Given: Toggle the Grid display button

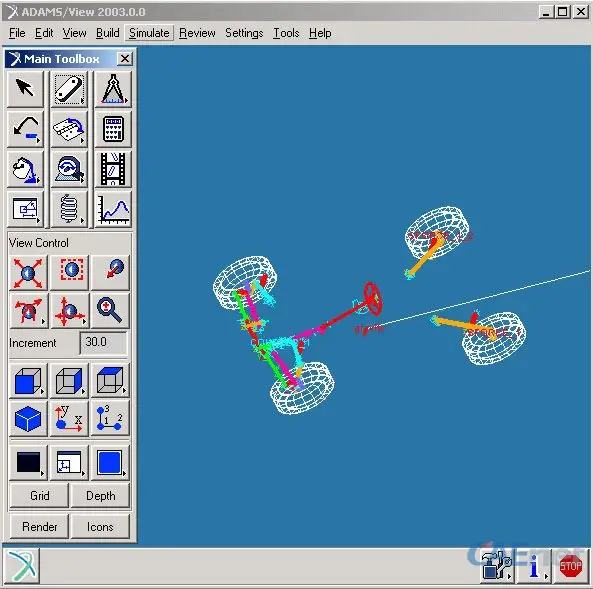Looking at the screenshot, I should pyautogui.click(x=39, y=496).
